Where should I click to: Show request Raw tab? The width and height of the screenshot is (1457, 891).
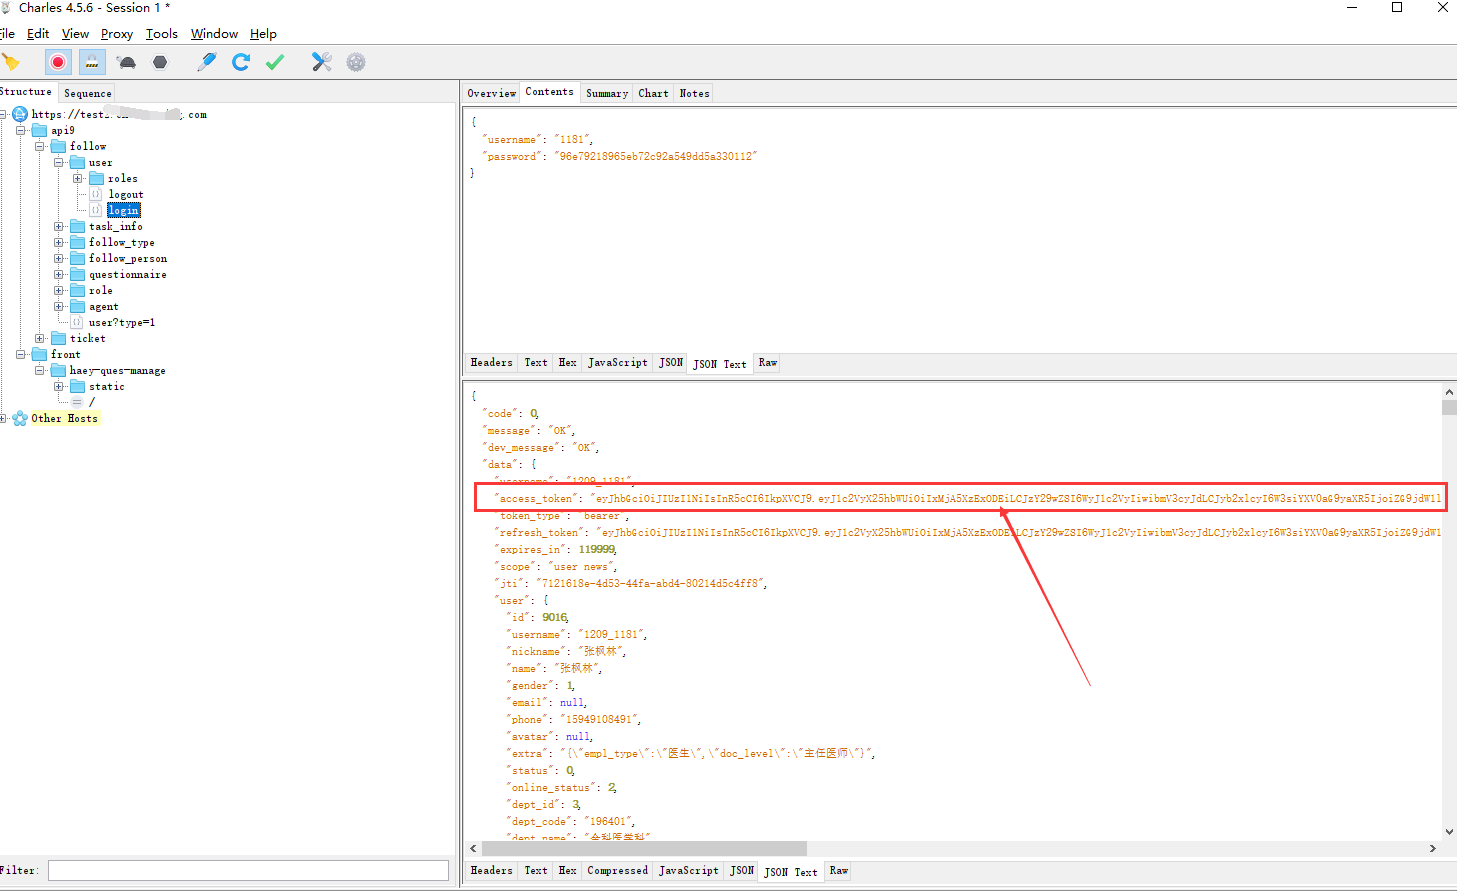coord(767,363)
